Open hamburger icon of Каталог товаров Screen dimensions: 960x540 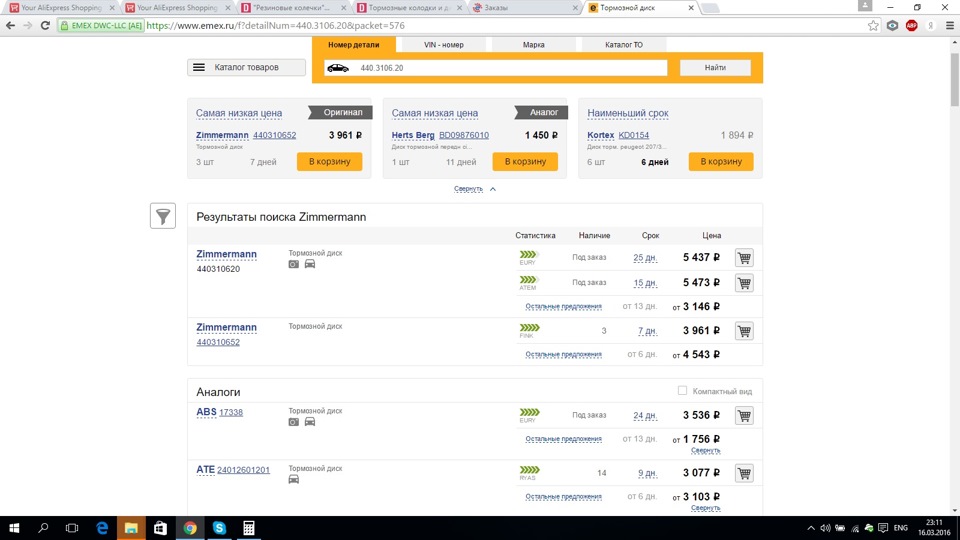click(x=199, y=67)
